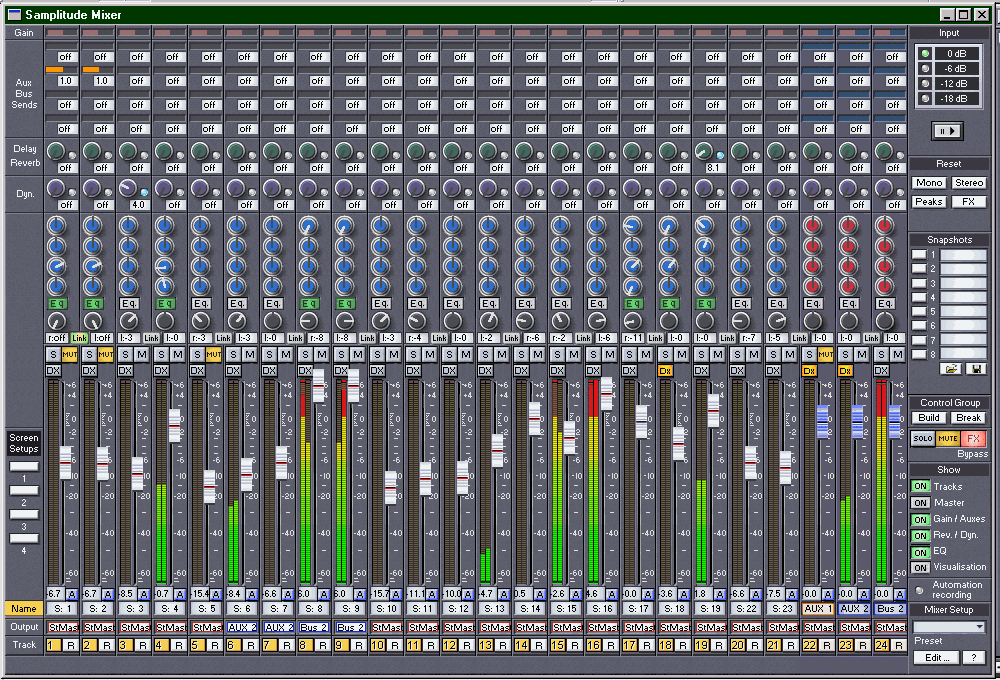Toggle the ON switch for Visualisation
1000x680 pixels.
(x=920, y=568)
